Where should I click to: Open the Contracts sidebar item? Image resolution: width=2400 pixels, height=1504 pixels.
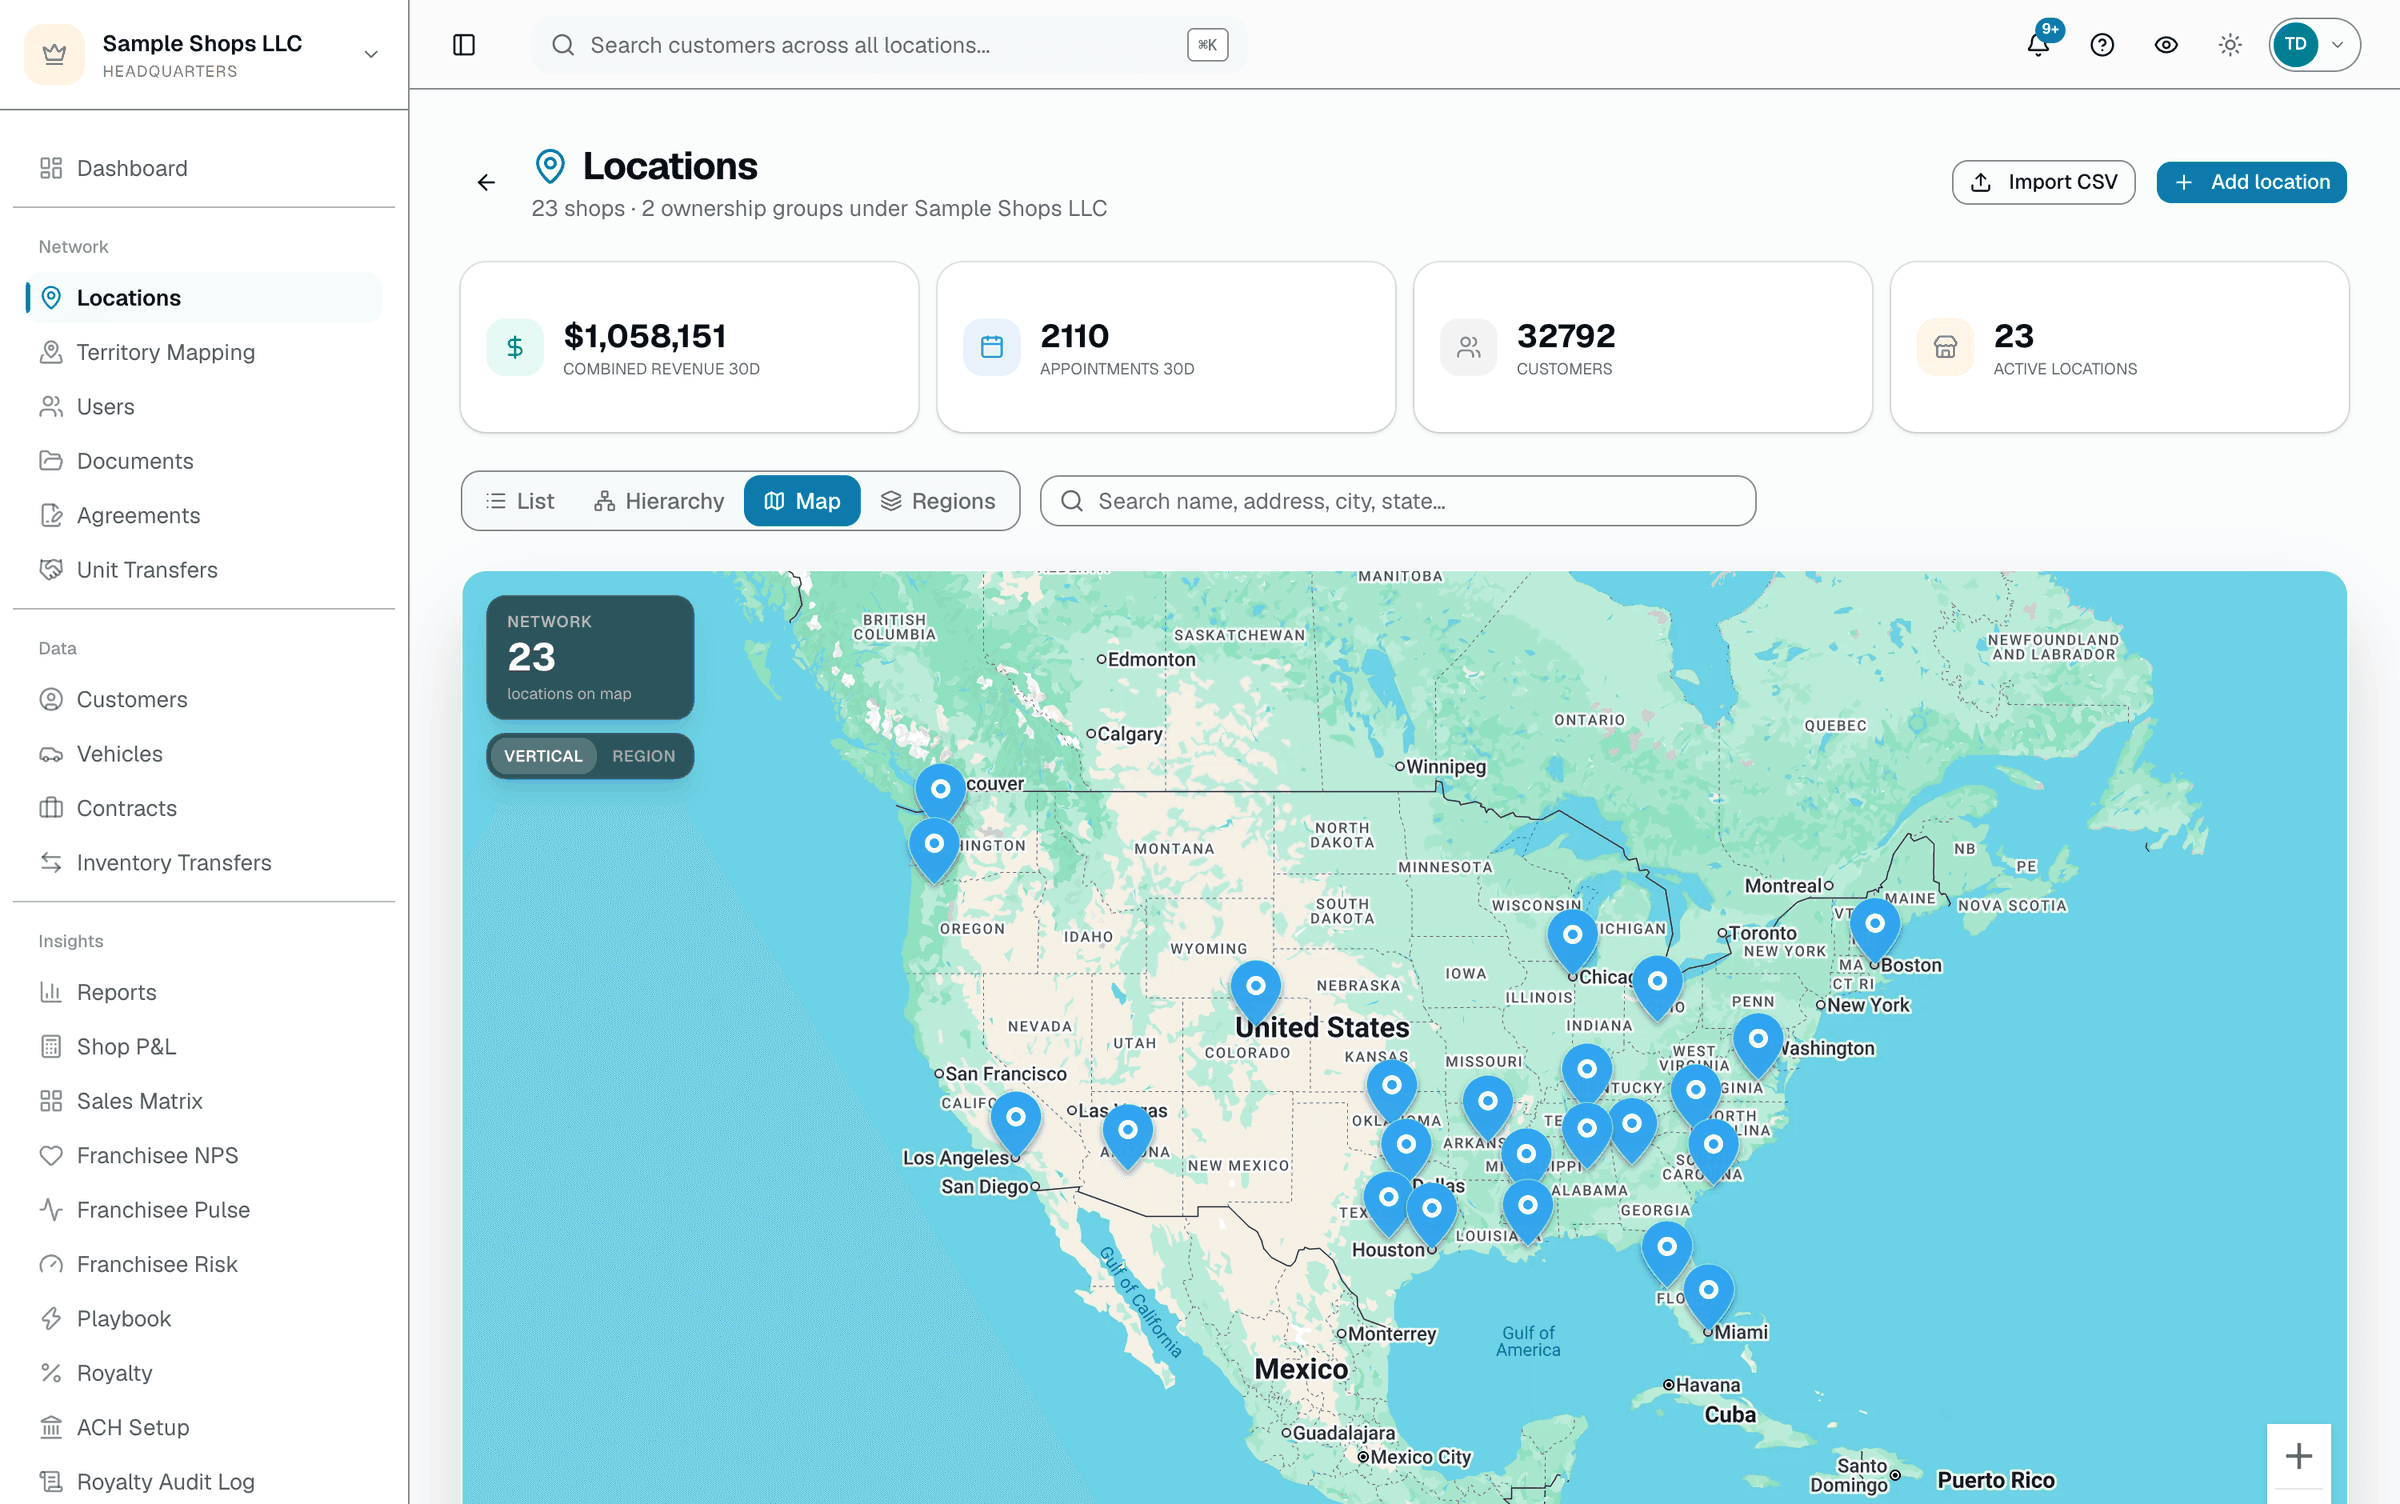tap(204, 808)
